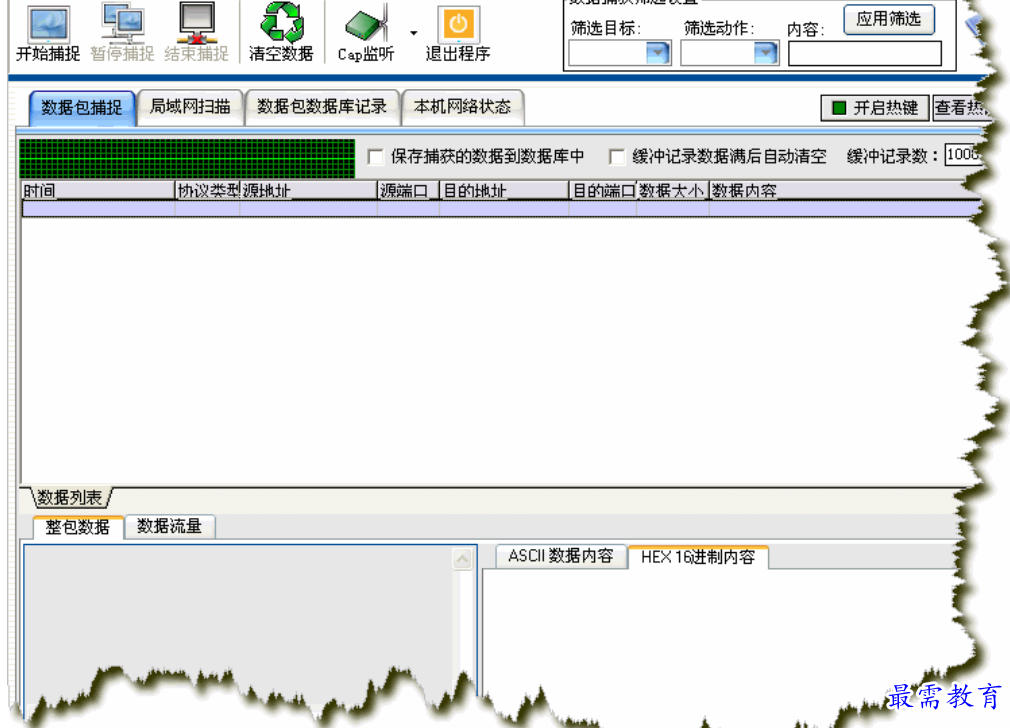Viewport: 1010px width, 728px height.
Task: Open the arrow next to Cap监听
Action: coord(413,32)
